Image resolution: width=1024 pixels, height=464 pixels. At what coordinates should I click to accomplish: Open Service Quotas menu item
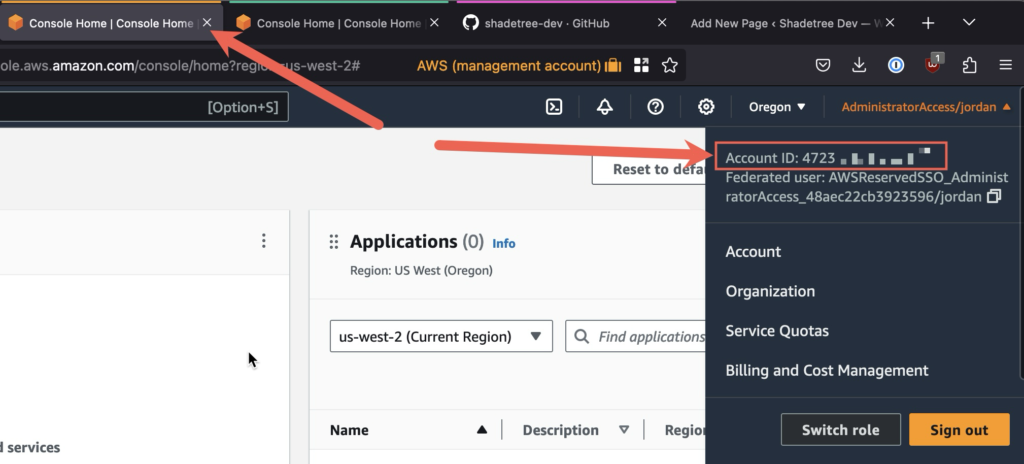tap(776, 331)
